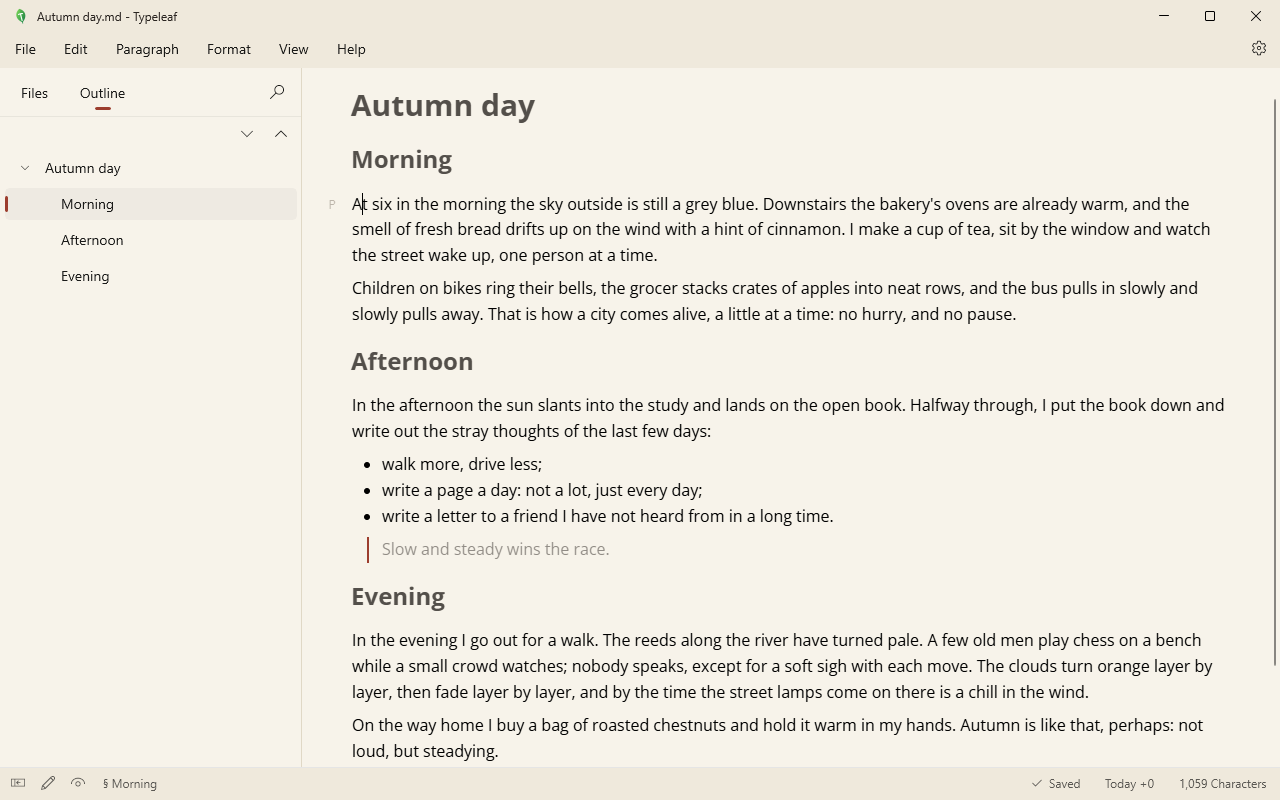Open the File menu
The width and height of the screenshot is (1280, 800).
point(25,49)
